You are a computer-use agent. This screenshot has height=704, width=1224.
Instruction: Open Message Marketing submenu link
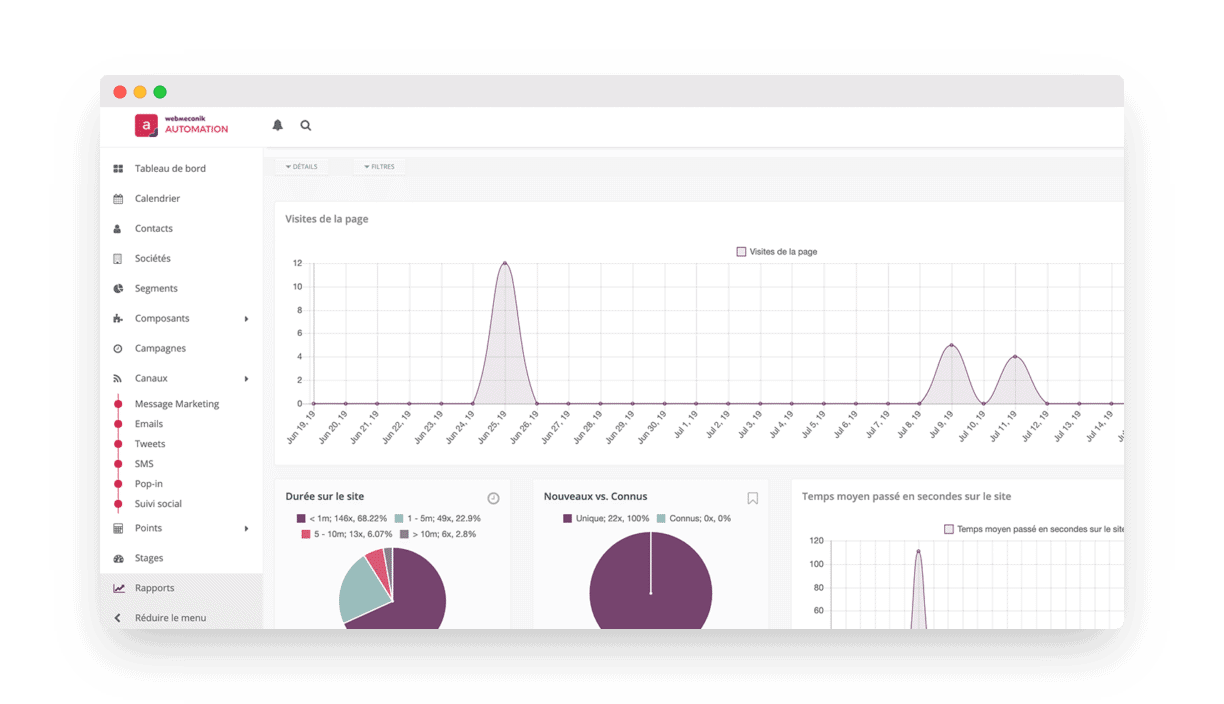(177, 404)
